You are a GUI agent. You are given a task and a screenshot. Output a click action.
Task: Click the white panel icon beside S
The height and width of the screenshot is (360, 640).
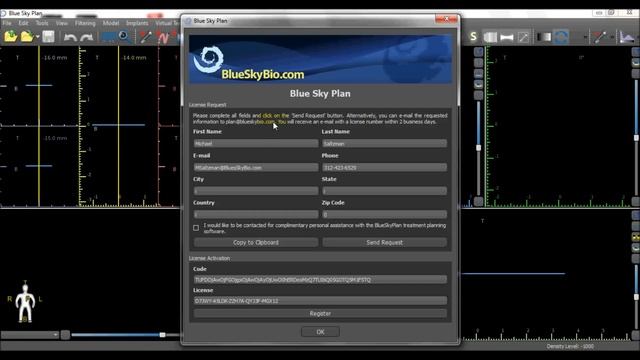coord(490,37)
